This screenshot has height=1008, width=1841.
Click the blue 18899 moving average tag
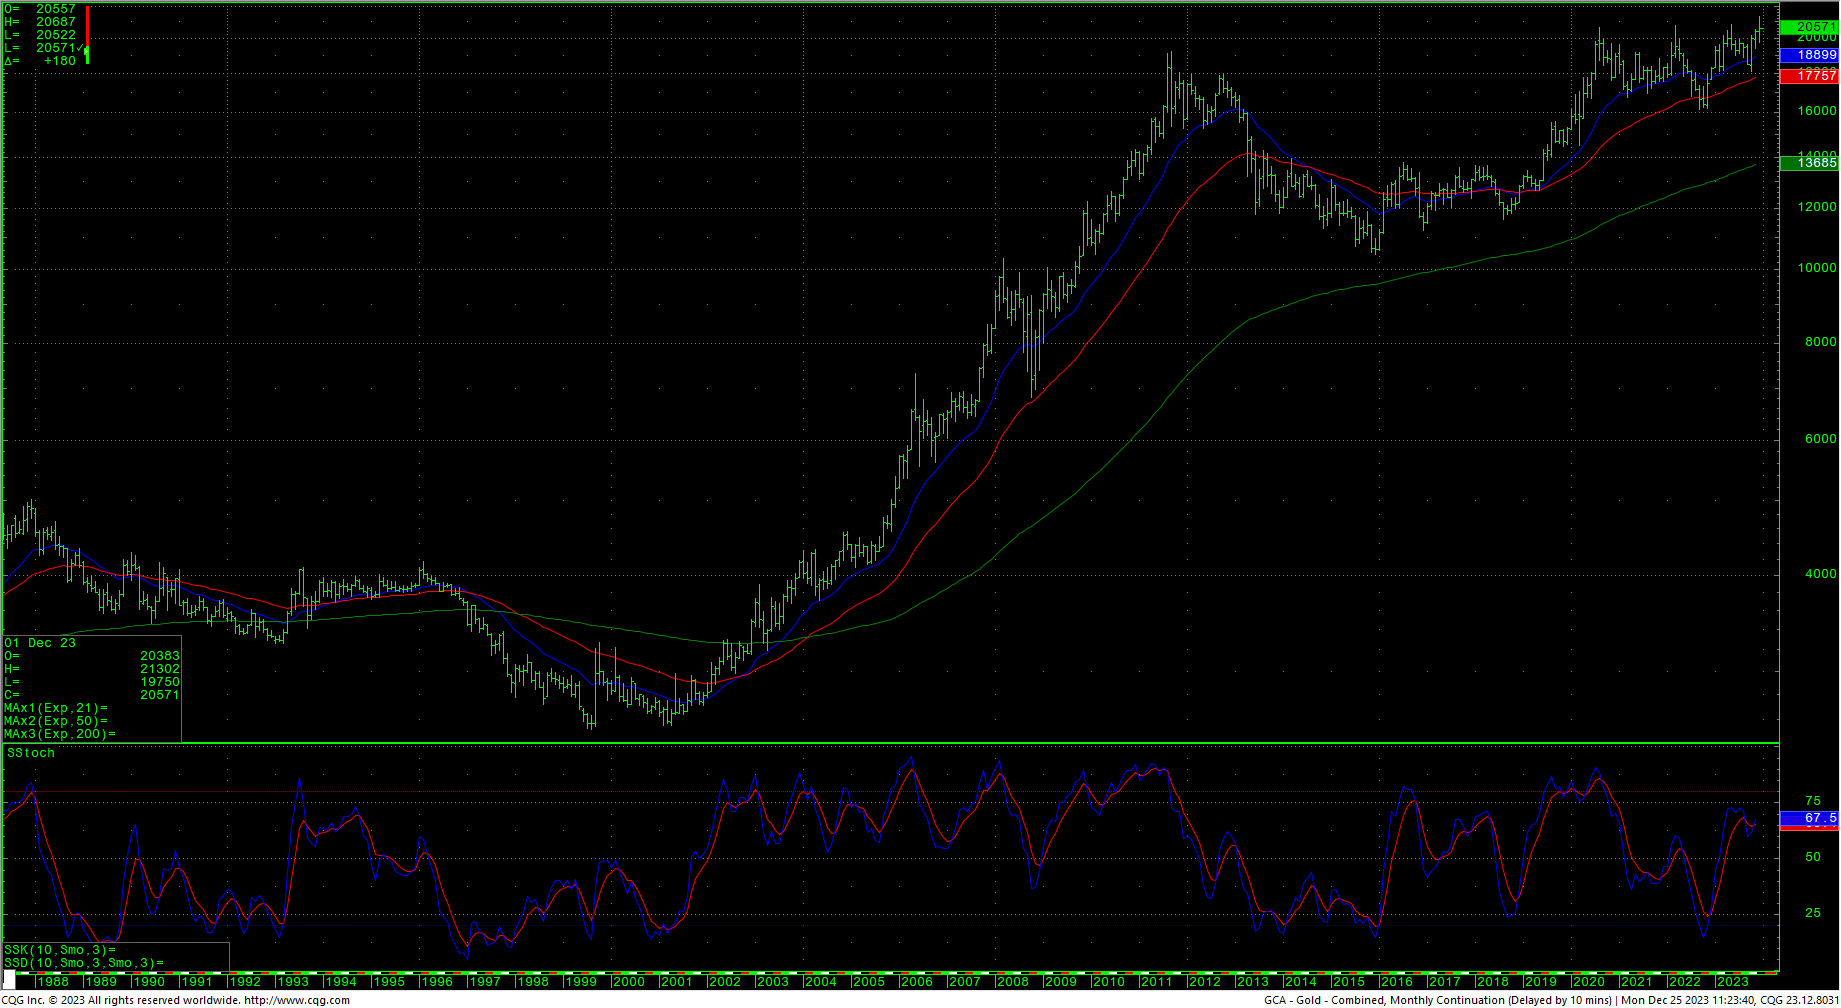[1814, 55]
